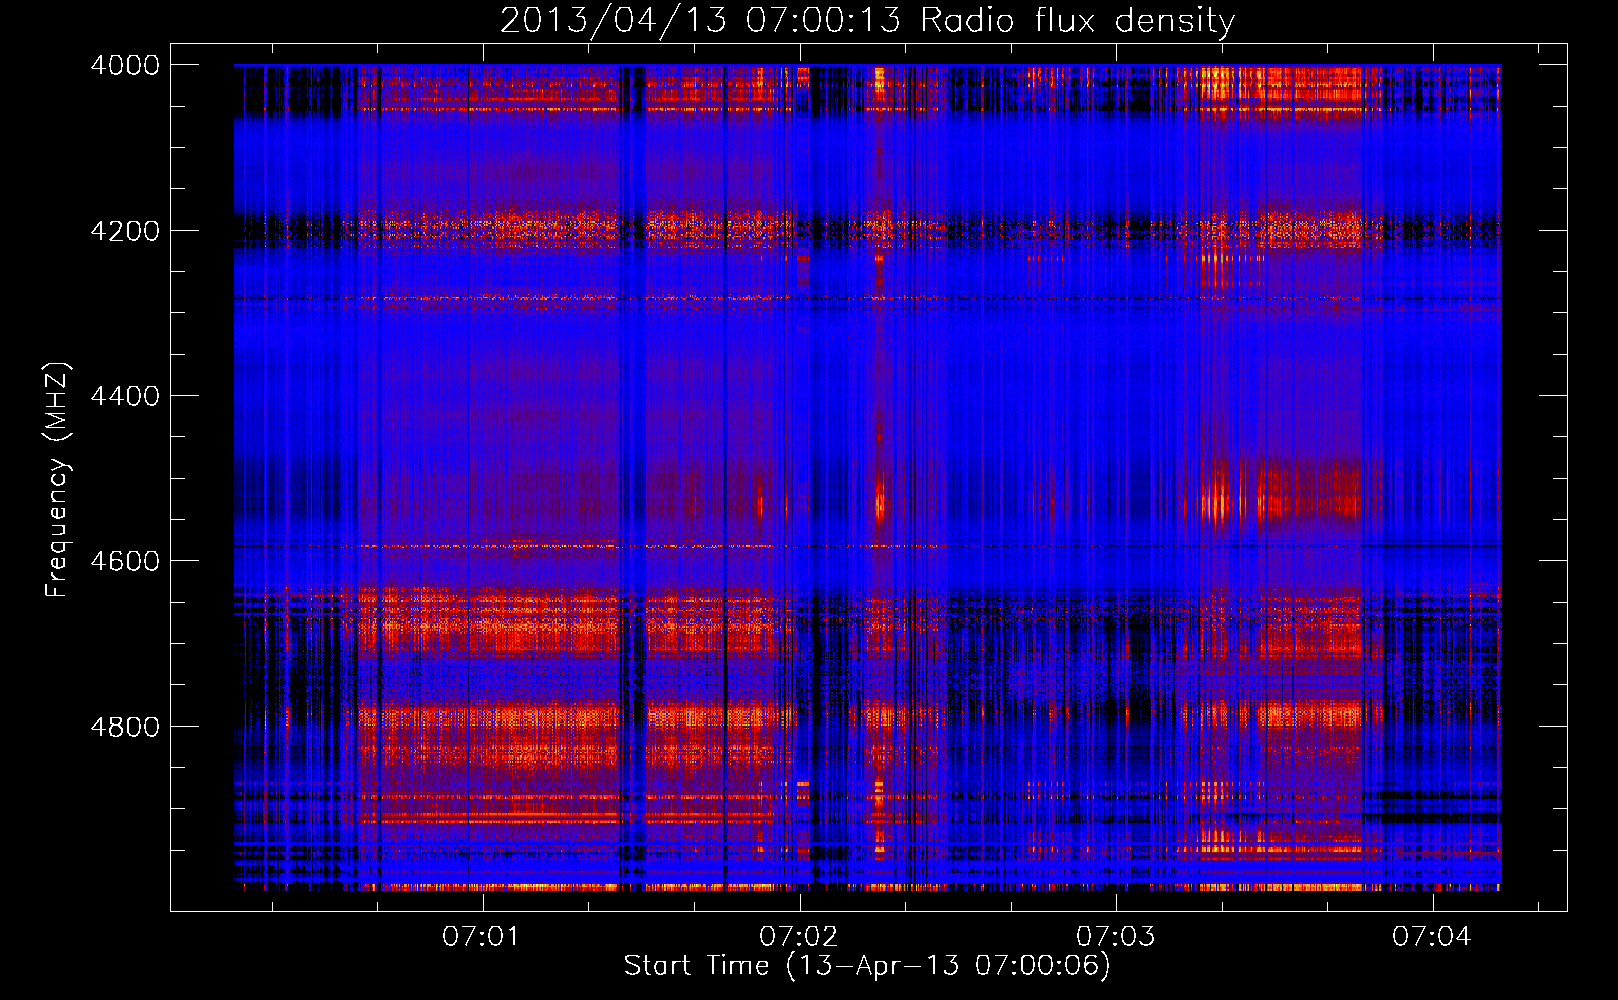Click the "Start Time (13-Apr-13 07:00:06)" label
Screen dimensions: 1618x1000
tap(867, 966)
